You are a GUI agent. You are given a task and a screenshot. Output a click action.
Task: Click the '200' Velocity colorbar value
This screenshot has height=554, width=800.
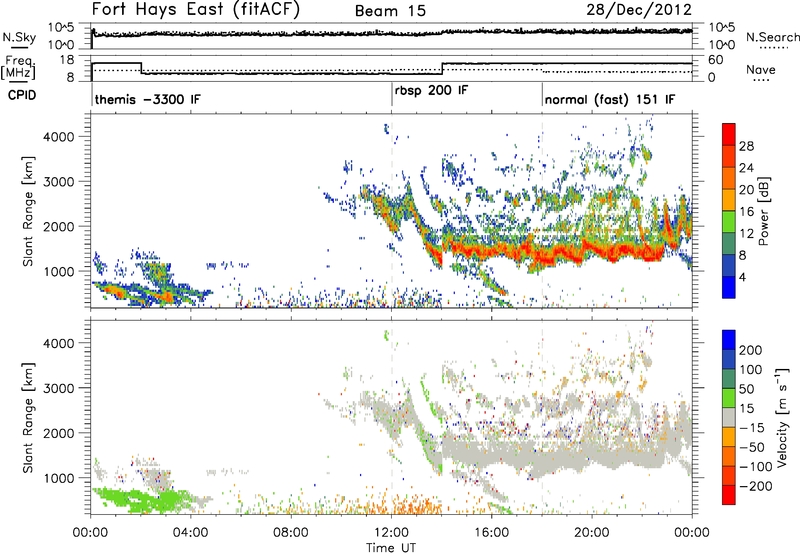click(x=751, y=350)
